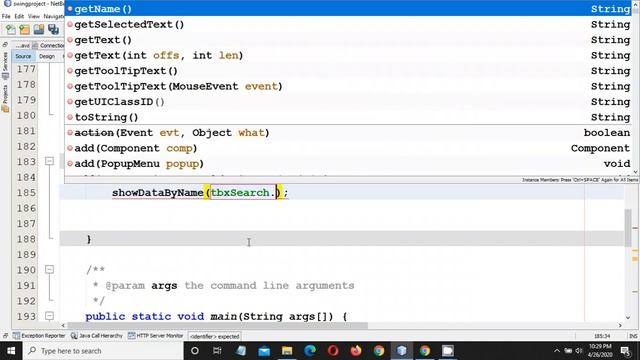Open the notification center
Image resolution: width=640 pixels, height=360 pixels.
(625, 351)
